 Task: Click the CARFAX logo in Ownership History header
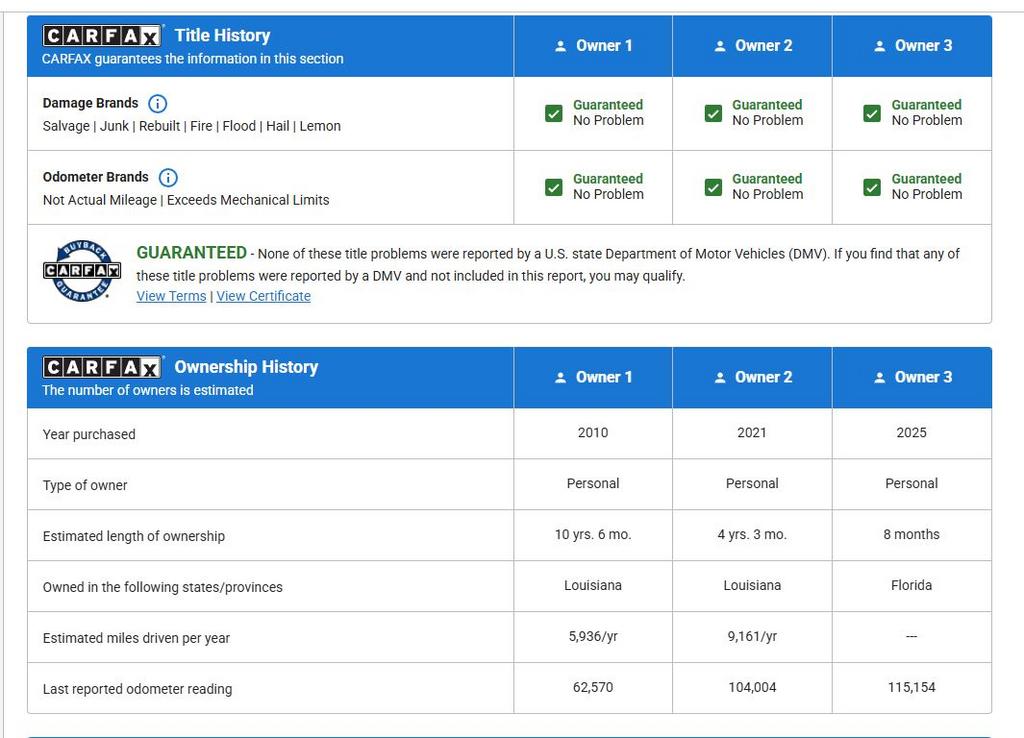point(103,367)
